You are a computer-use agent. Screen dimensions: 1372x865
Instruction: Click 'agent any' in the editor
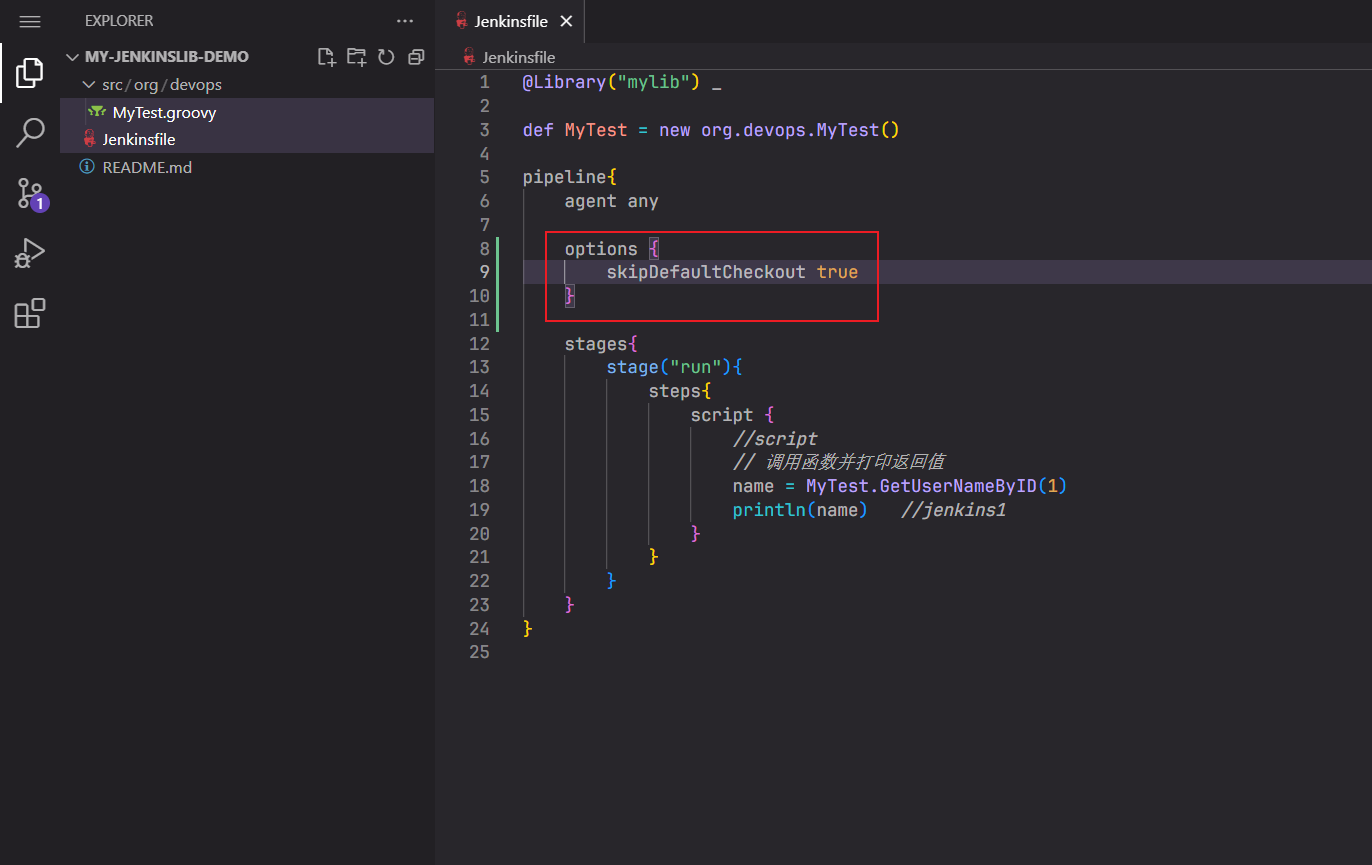pyautogui.click(x=611, y=201)
